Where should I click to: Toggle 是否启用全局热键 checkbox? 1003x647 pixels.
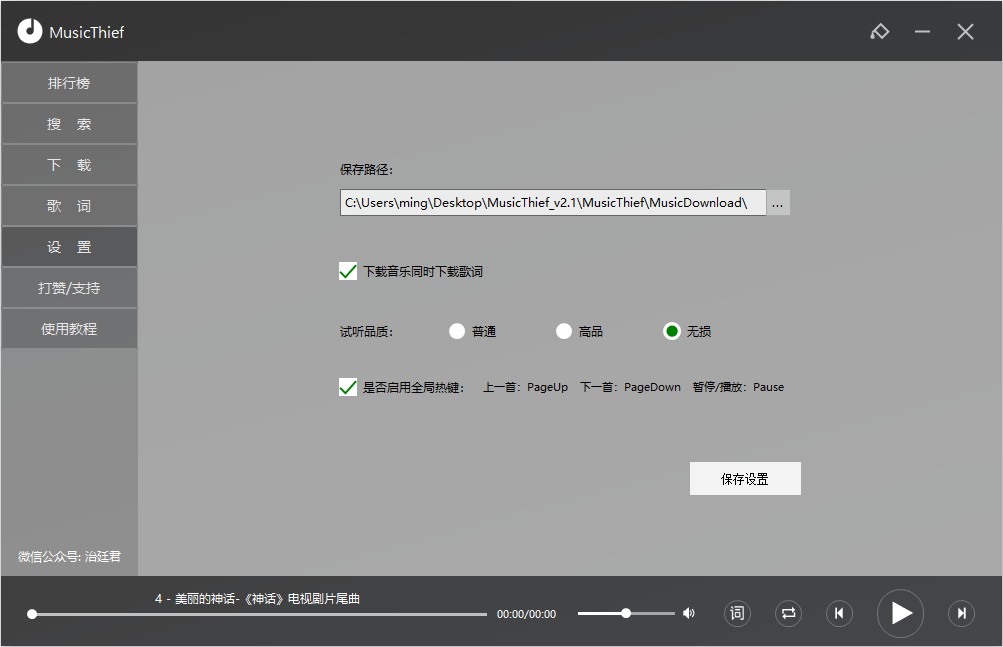[x=348, y=387]
